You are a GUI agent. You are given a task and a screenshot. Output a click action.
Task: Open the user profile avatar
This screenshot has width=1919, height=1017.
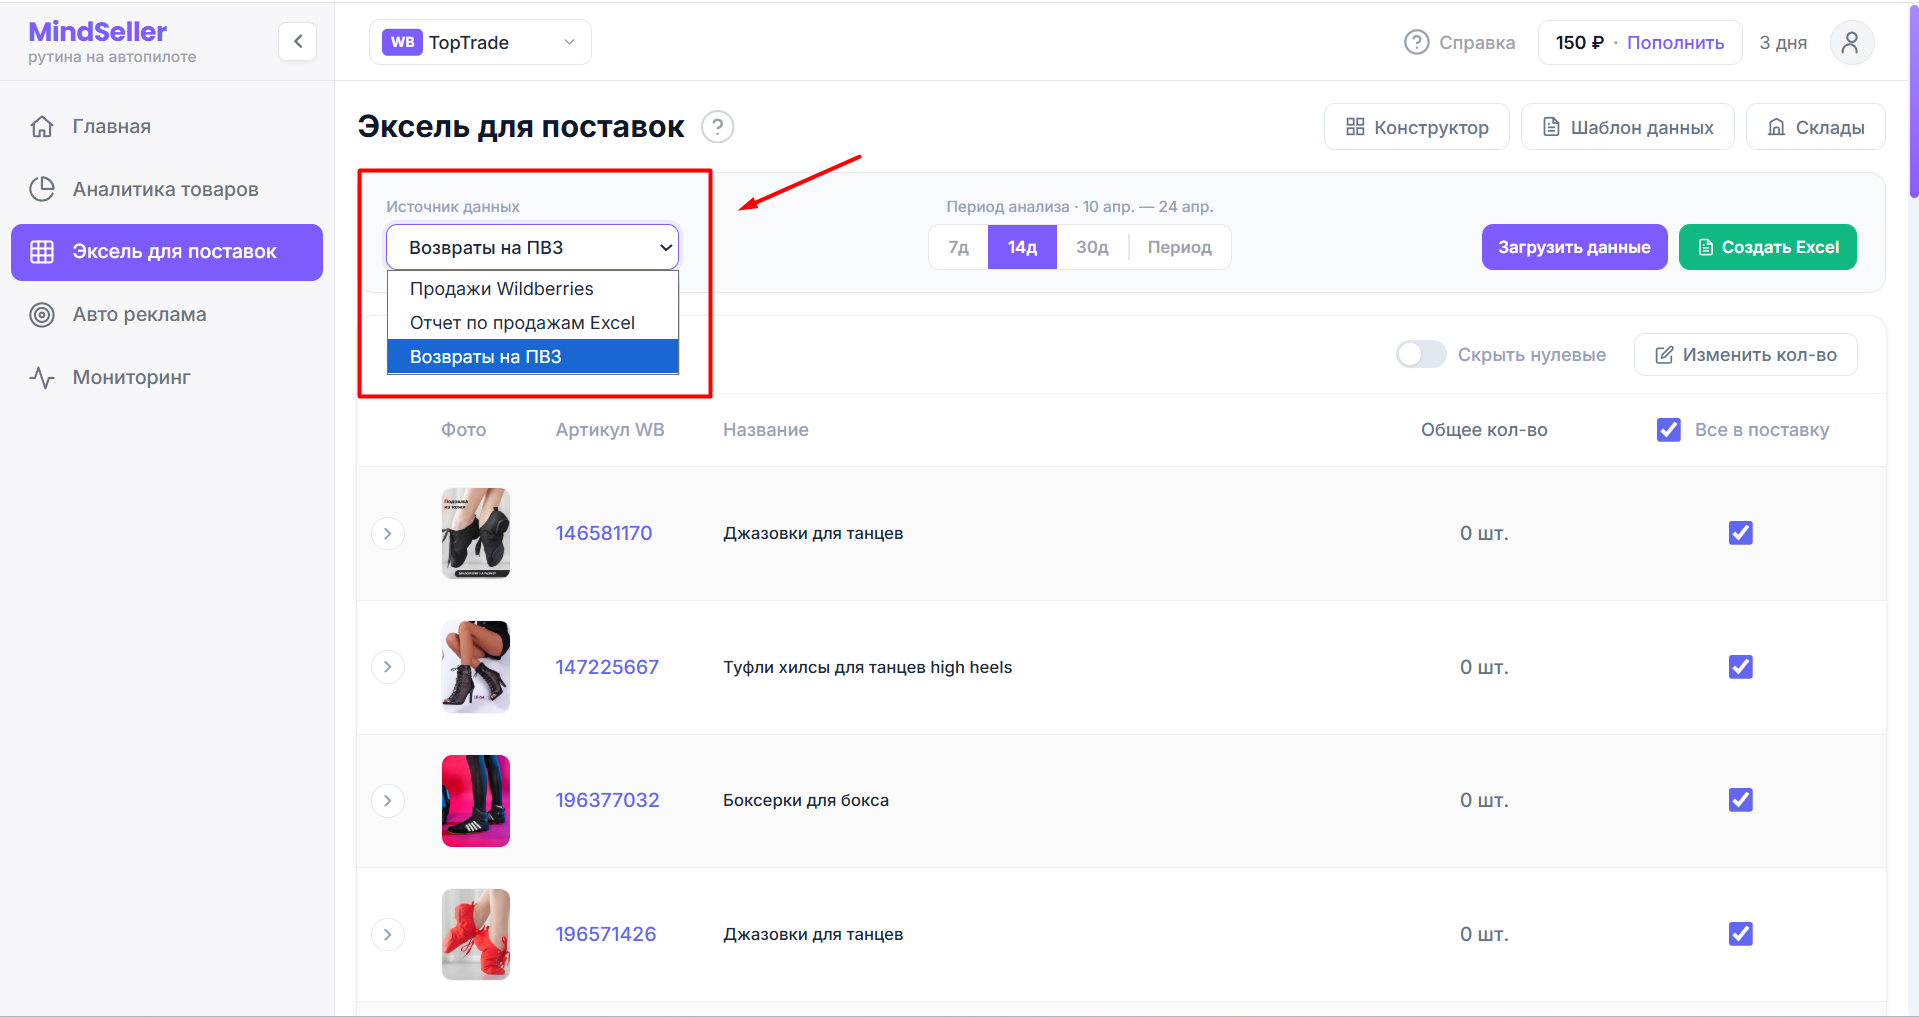pyautogui.click(x=1851, y=43)
